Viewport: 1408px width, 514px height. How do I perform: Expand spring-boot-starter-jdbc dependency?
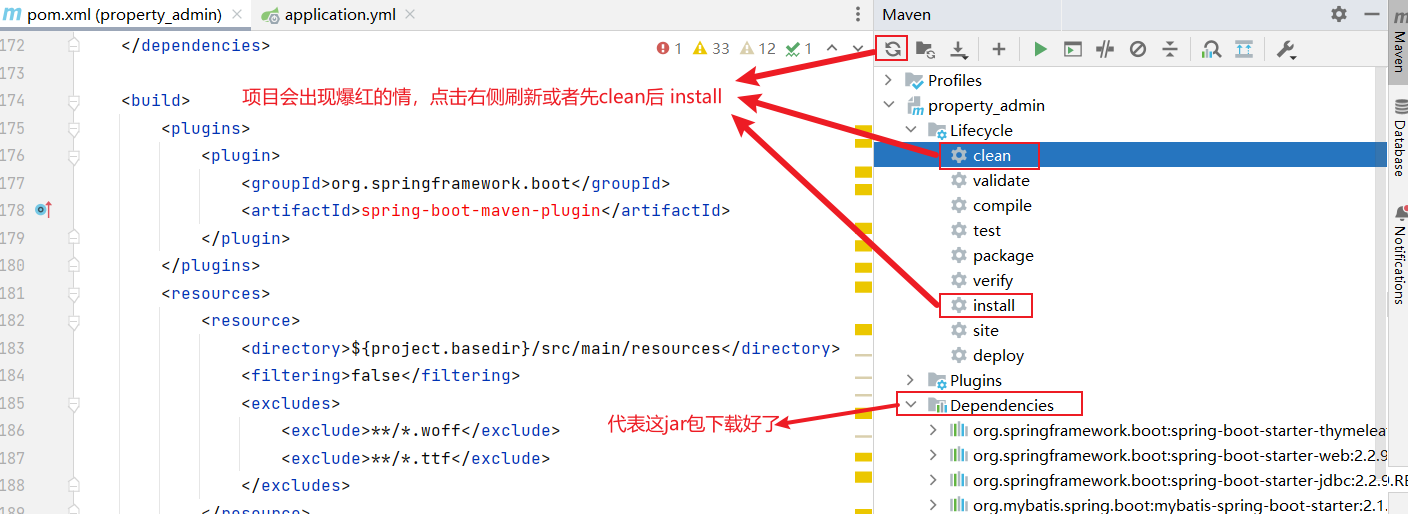coord(933,480)
